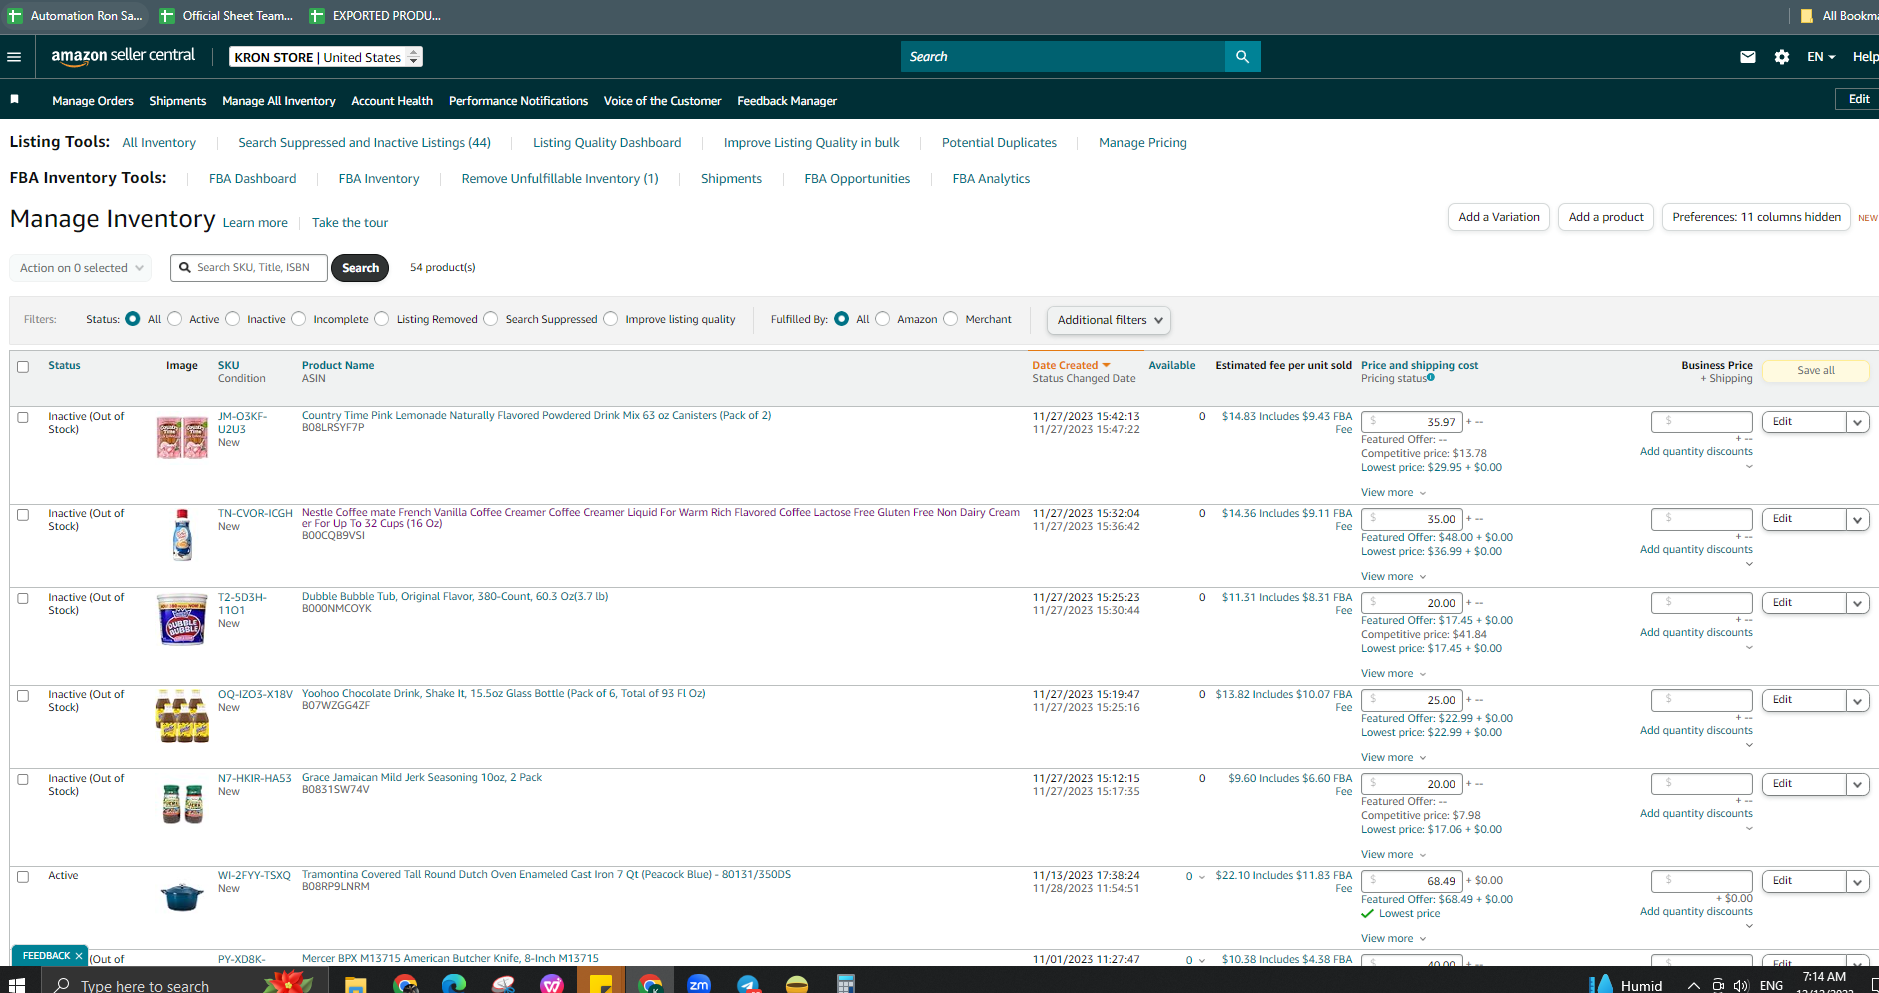Click the price field showing 35.97

click(1412, 422)
